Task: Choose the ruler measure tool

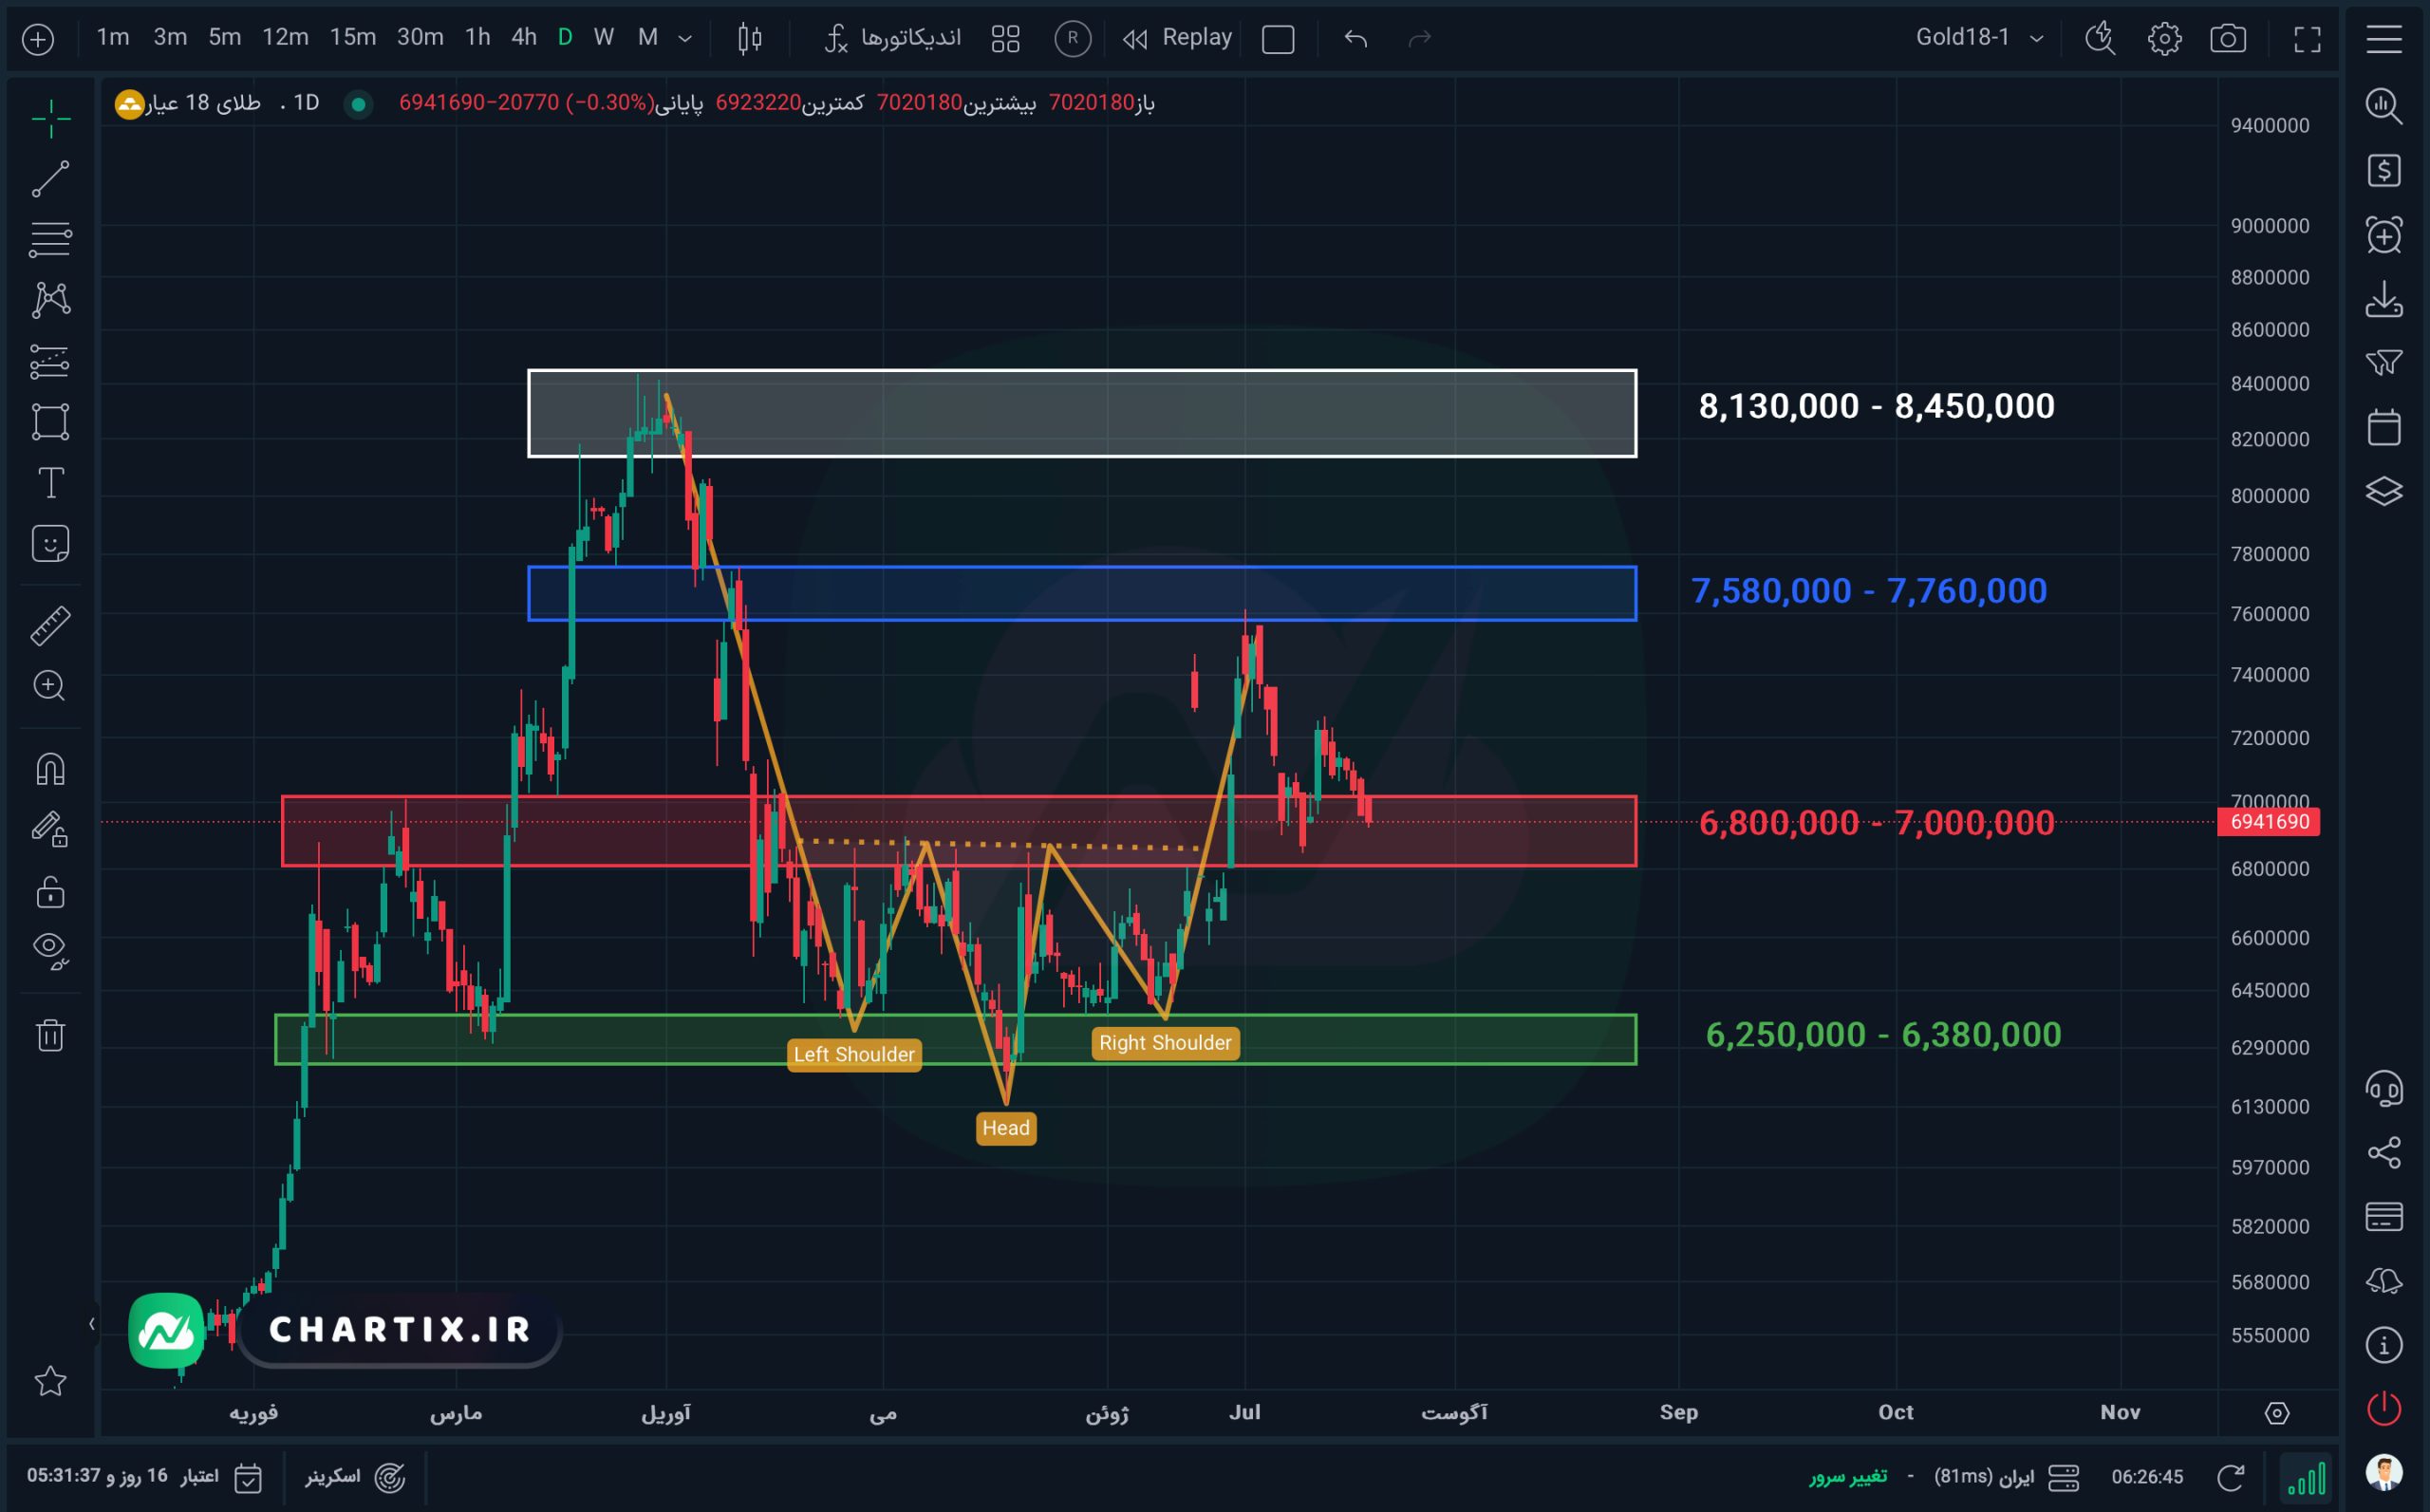Action: (50, 626)
